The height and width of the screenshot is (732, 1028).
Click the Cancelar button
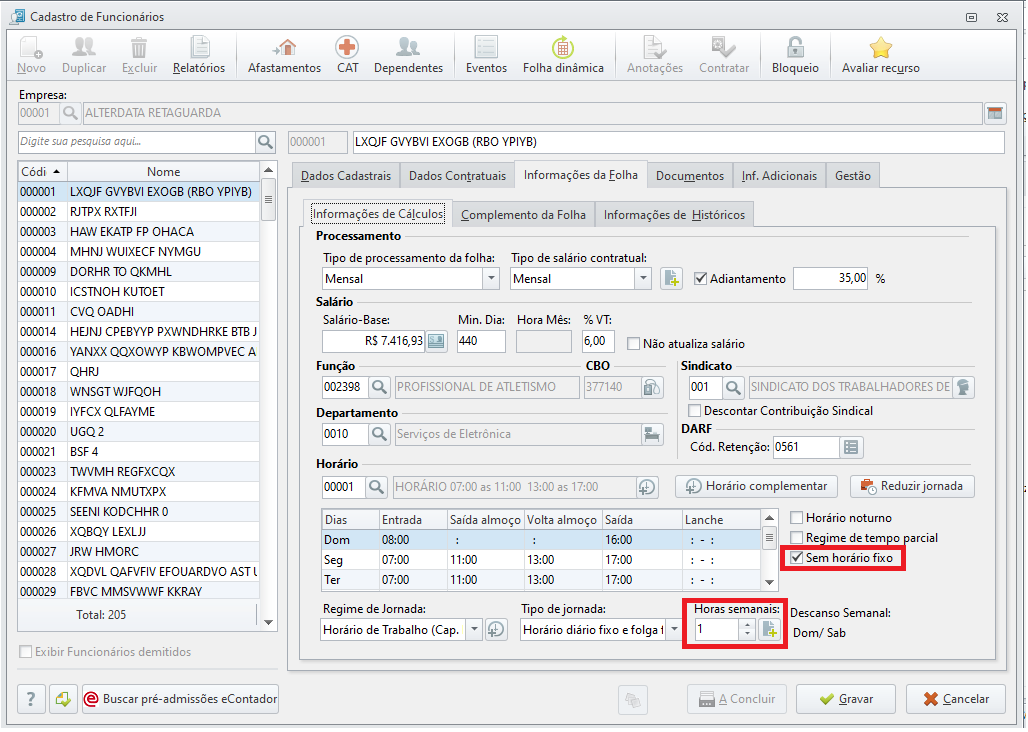coord(956,699)
